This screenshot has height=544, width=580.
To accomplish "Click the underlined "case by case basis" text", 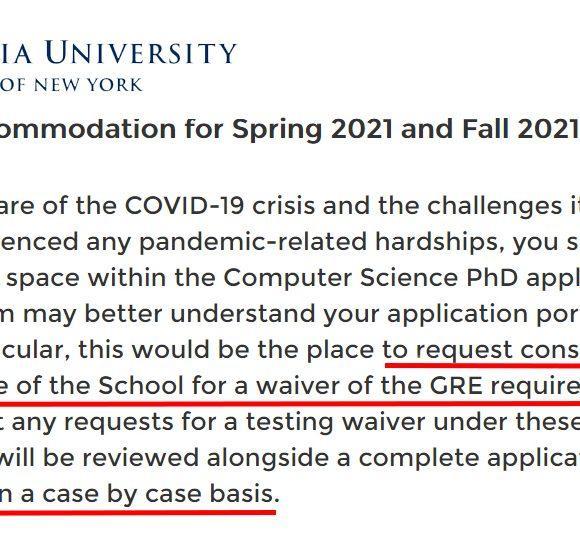I will pos(158,494).
